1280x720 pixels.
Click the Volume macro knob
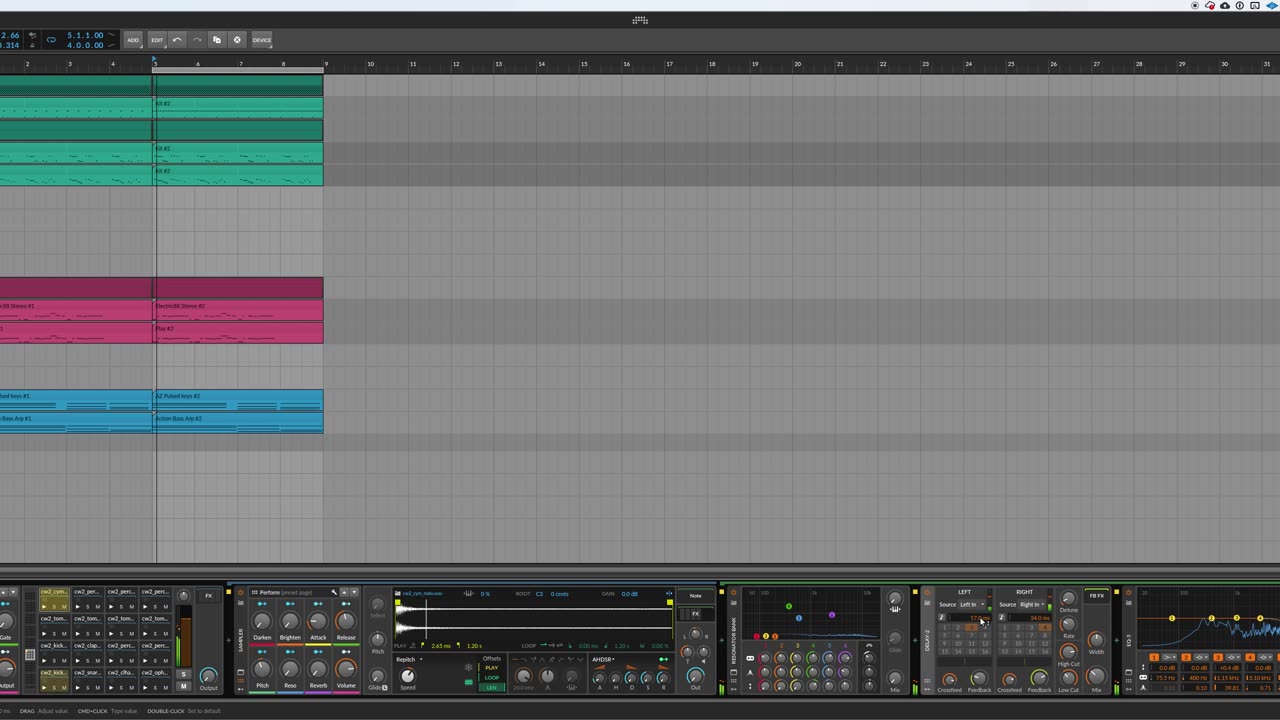(346, 669)
